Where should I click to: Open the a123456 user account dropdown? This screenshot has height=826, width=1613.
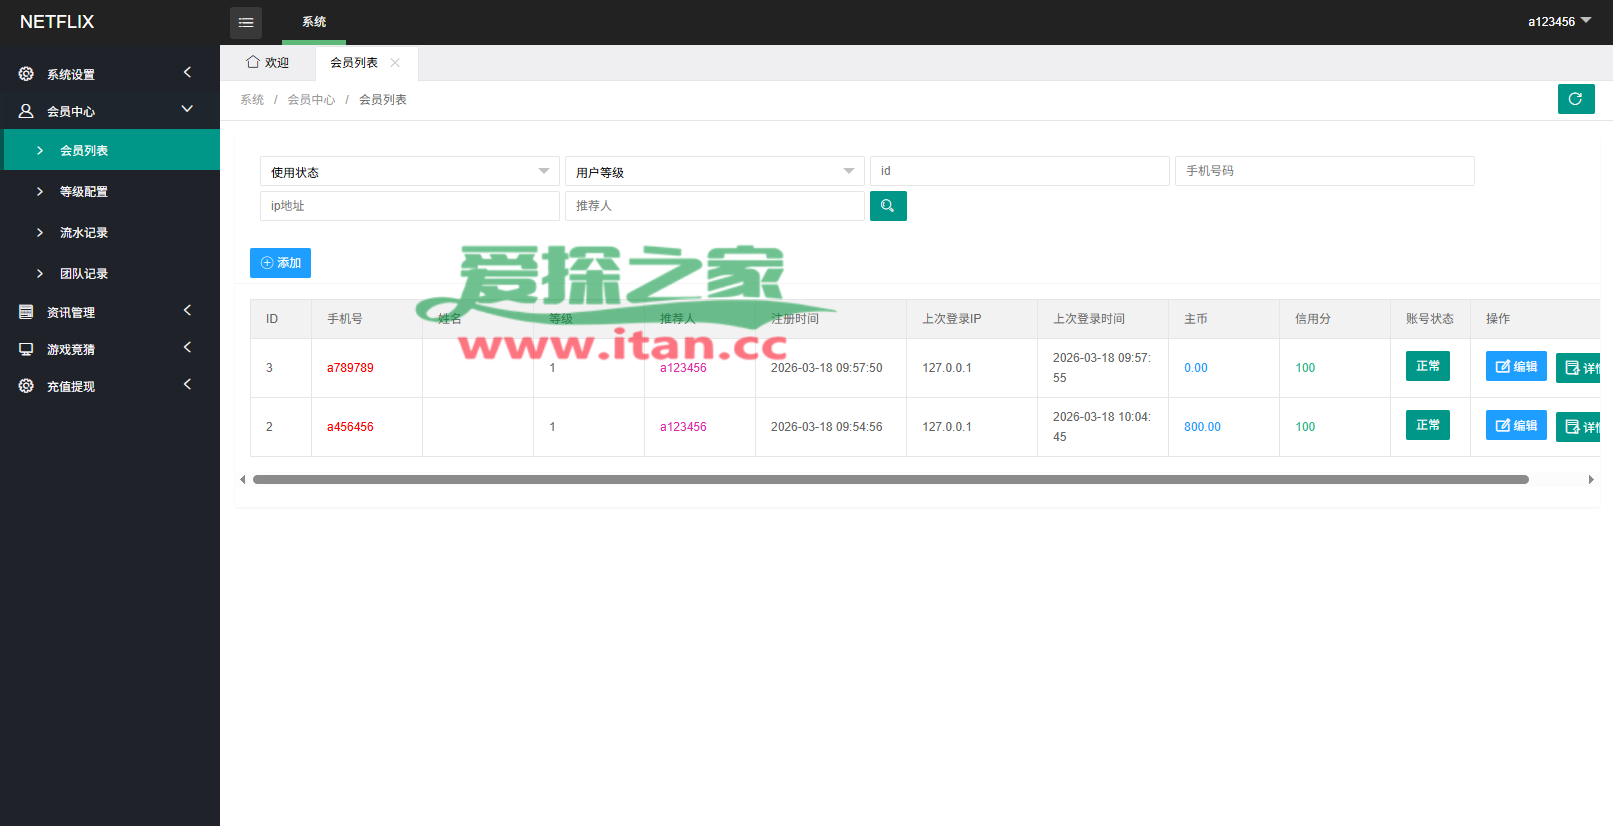pos(1558,21)
